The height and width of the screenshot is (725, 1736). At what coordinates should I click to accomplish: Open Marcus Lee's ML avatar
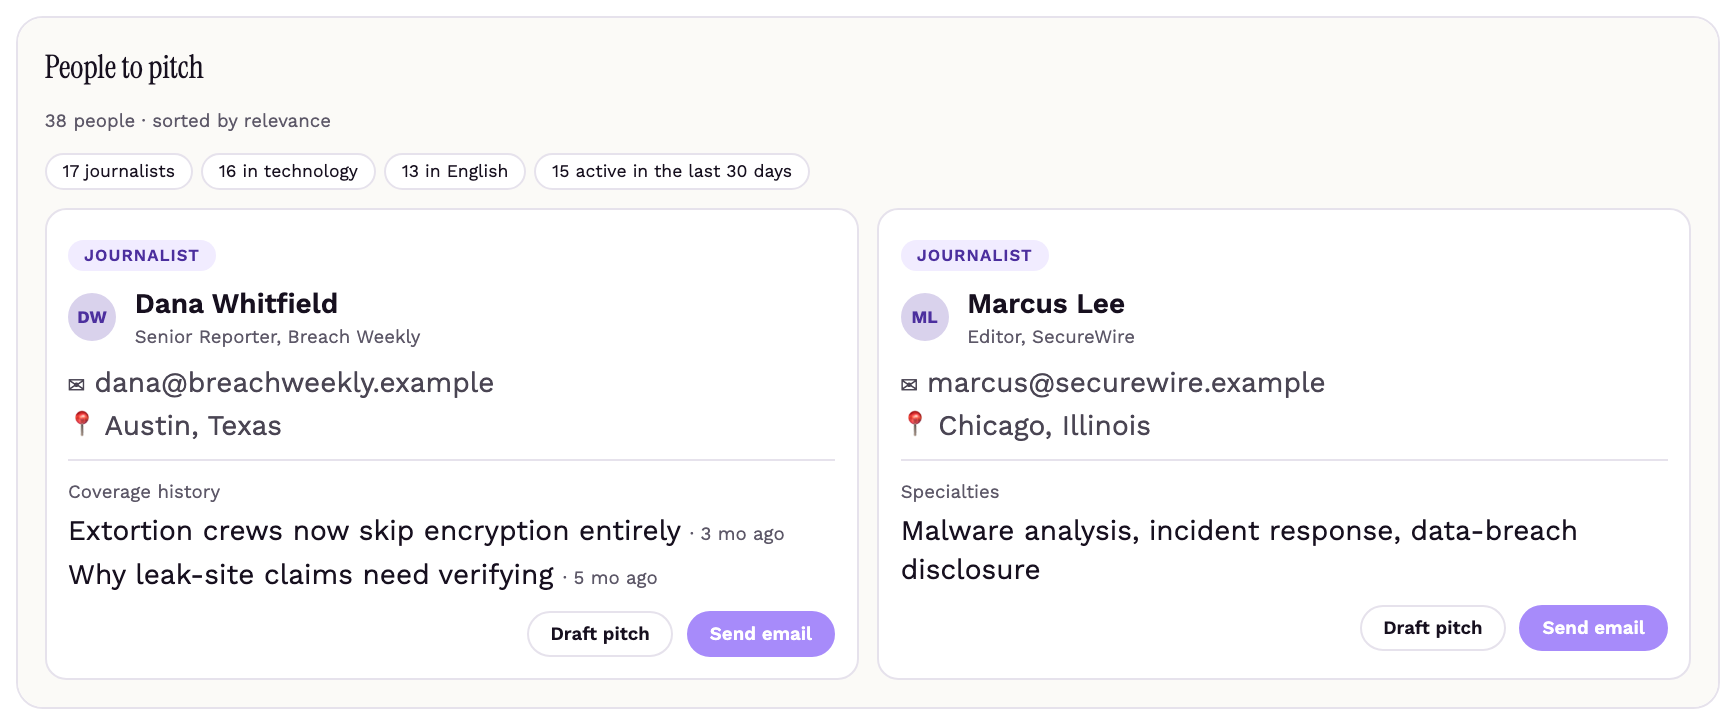(x=925, y=317)
